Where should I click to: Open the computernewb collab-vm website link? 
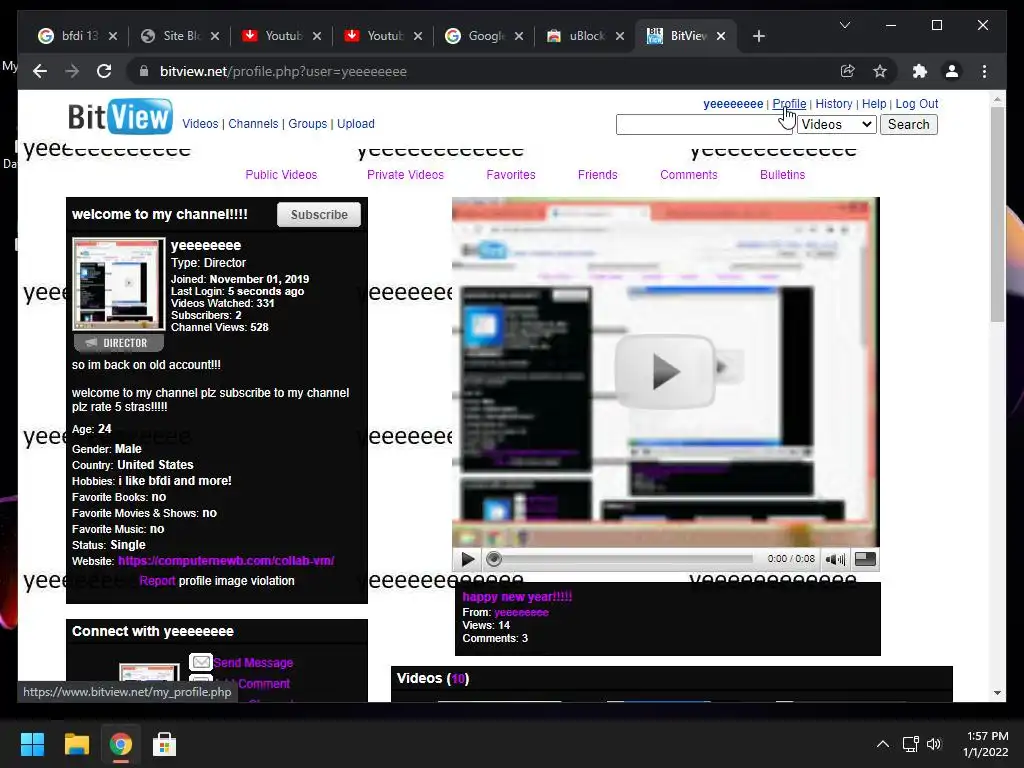pyautogui.click(x=226, y=560)
